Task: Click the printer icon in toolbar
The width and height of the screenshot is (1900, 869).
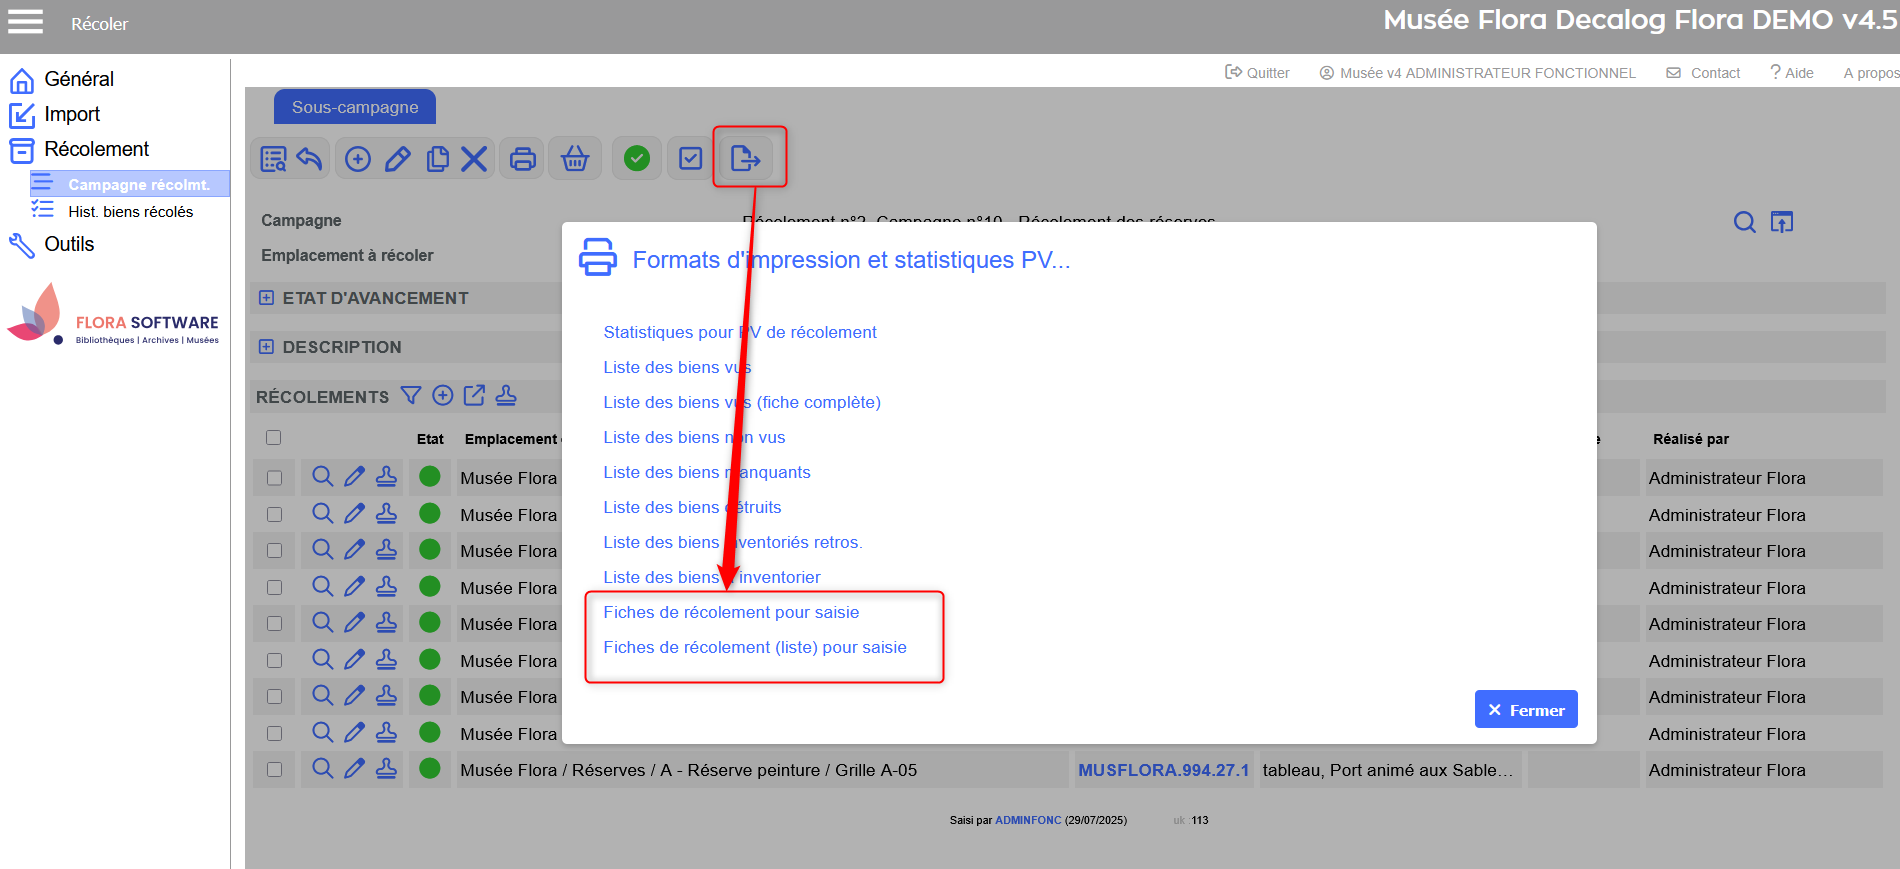Action: tap(522, 159)
